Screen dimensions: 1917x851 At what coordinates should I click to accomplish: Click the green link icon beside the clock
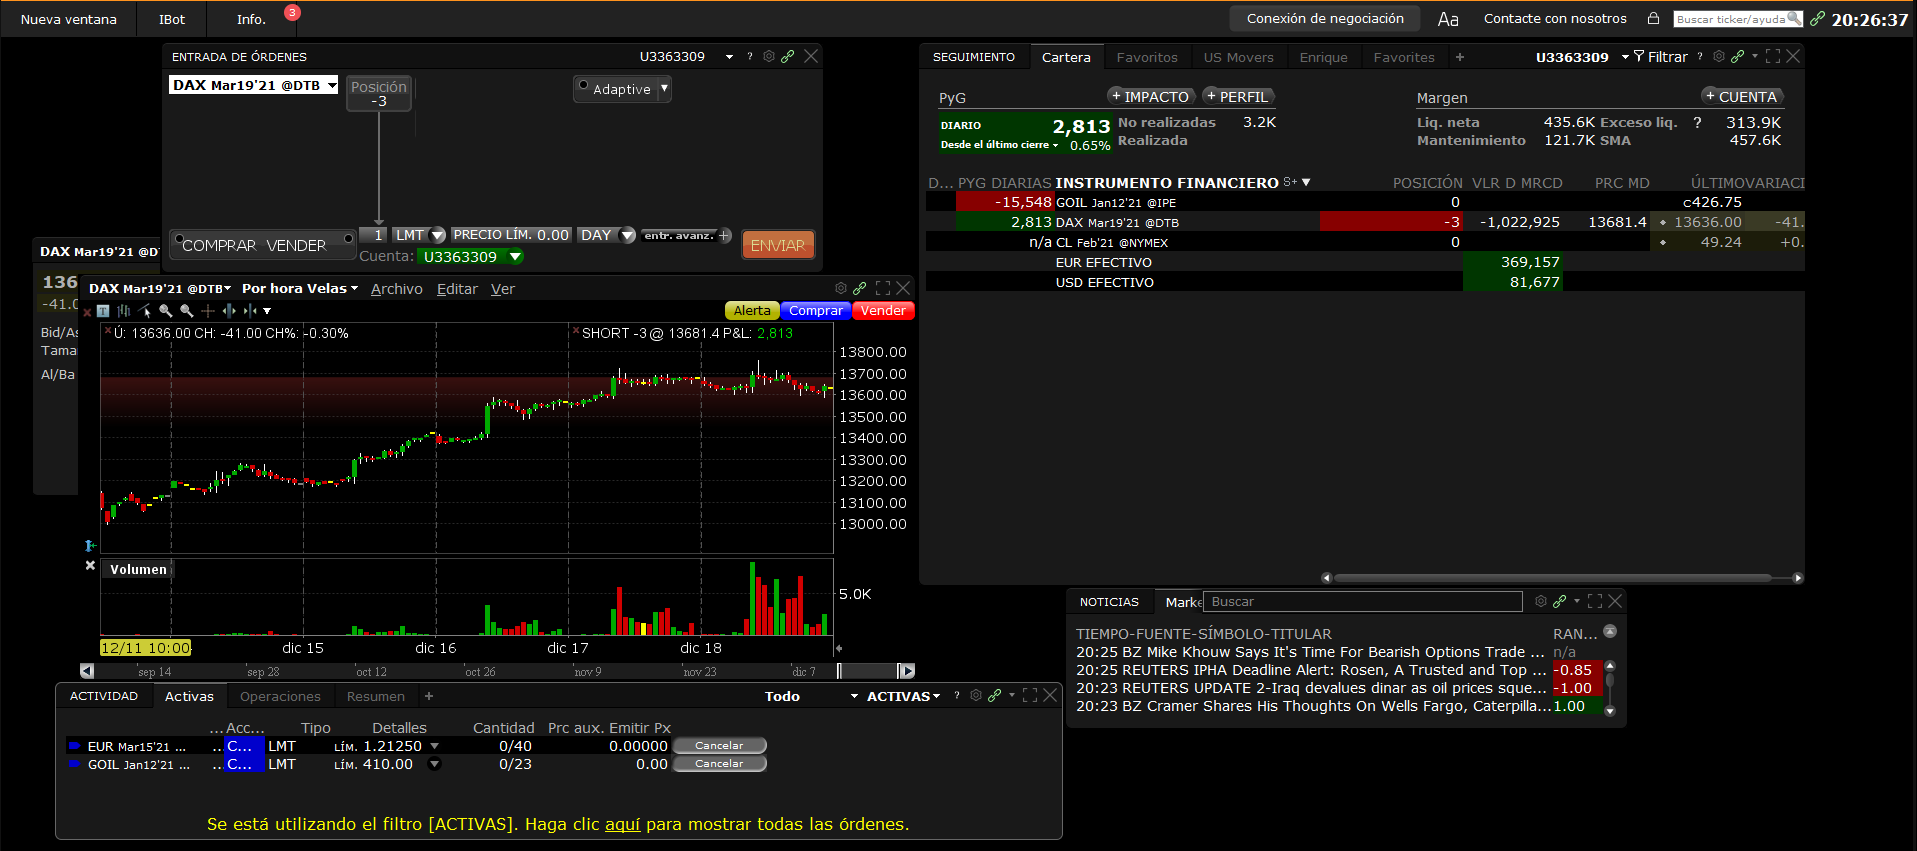click(1817, 19)
